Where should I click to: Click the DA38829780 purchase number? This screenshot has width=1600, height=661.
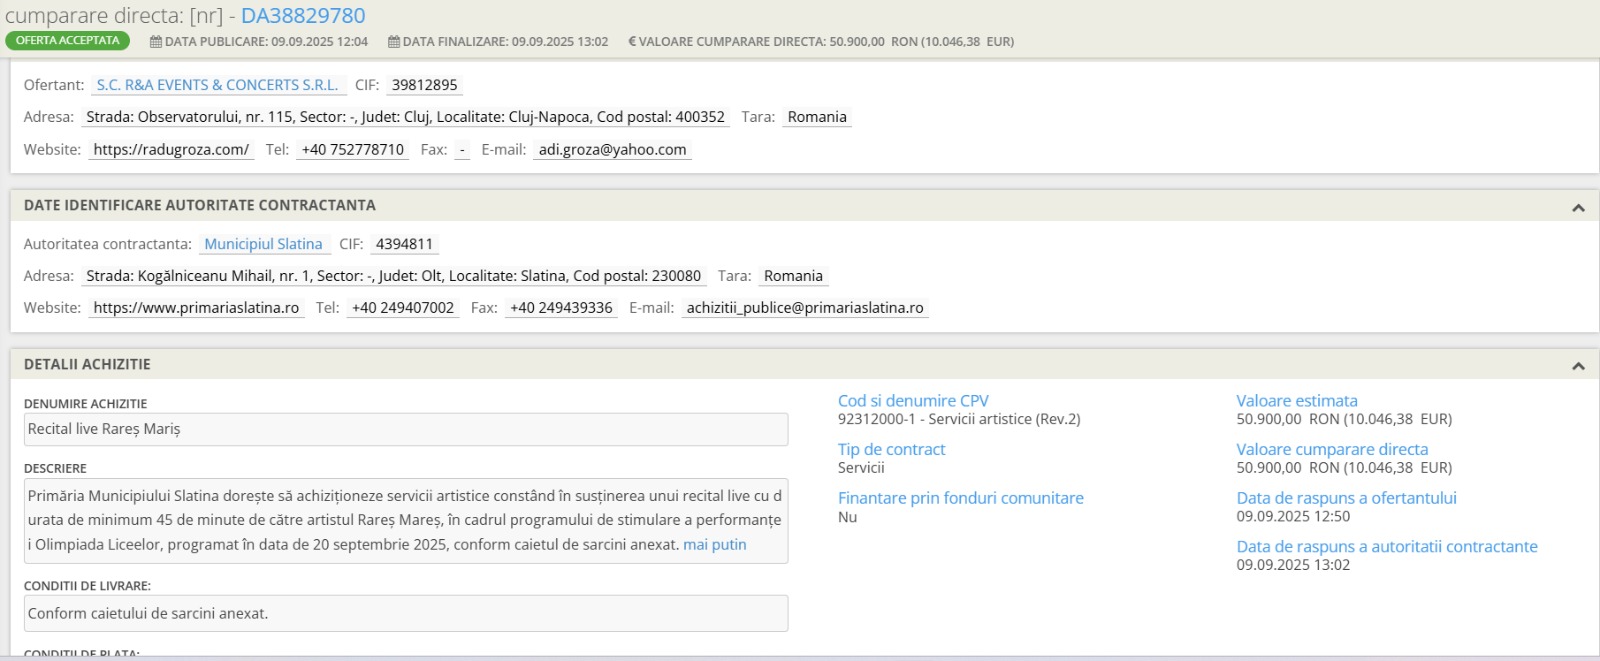click(x=303, y=16)
